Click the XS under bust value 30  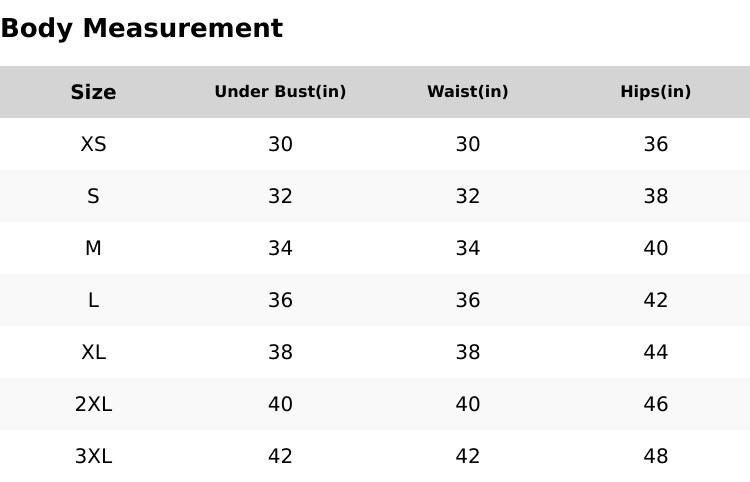pyautogui.click(x=280, y=144)
